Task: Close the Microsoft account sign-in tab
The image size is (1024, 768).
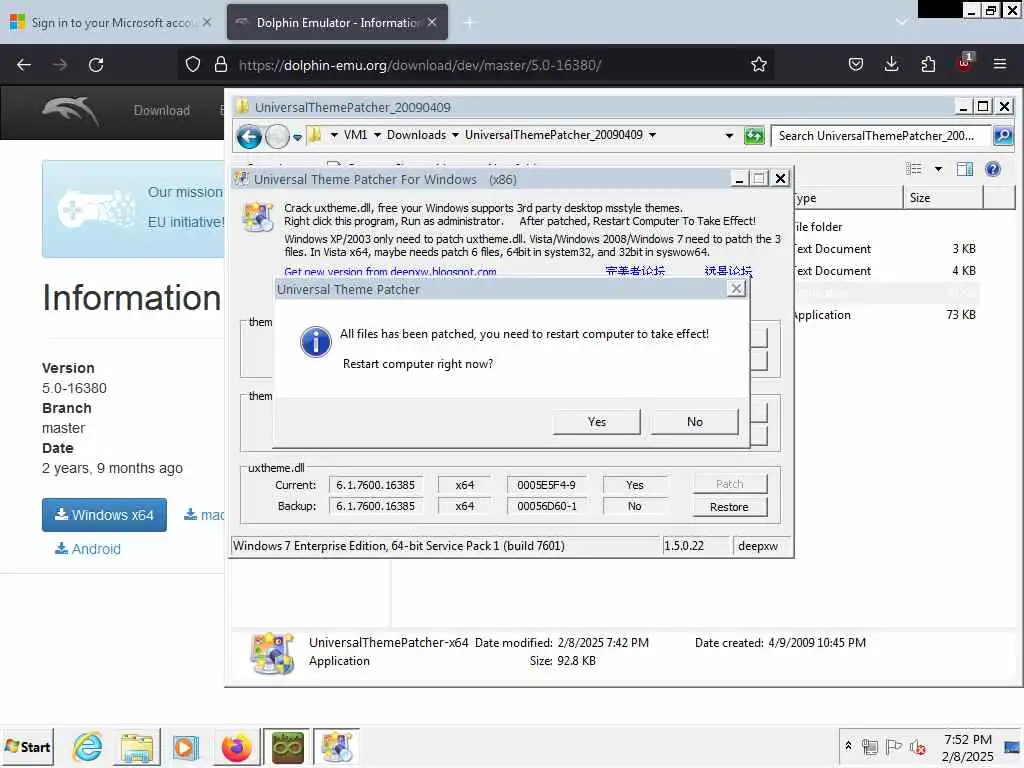Action: [207, 22]
